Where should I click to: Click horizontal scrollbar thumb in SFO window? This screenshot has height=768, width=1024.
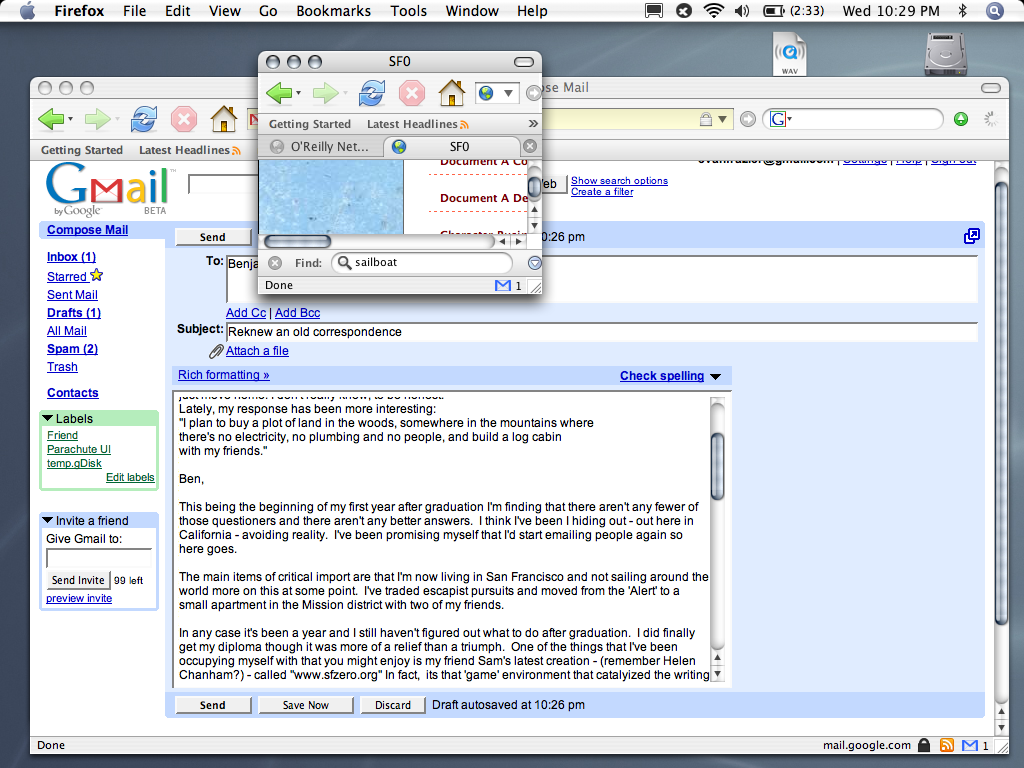297,242
